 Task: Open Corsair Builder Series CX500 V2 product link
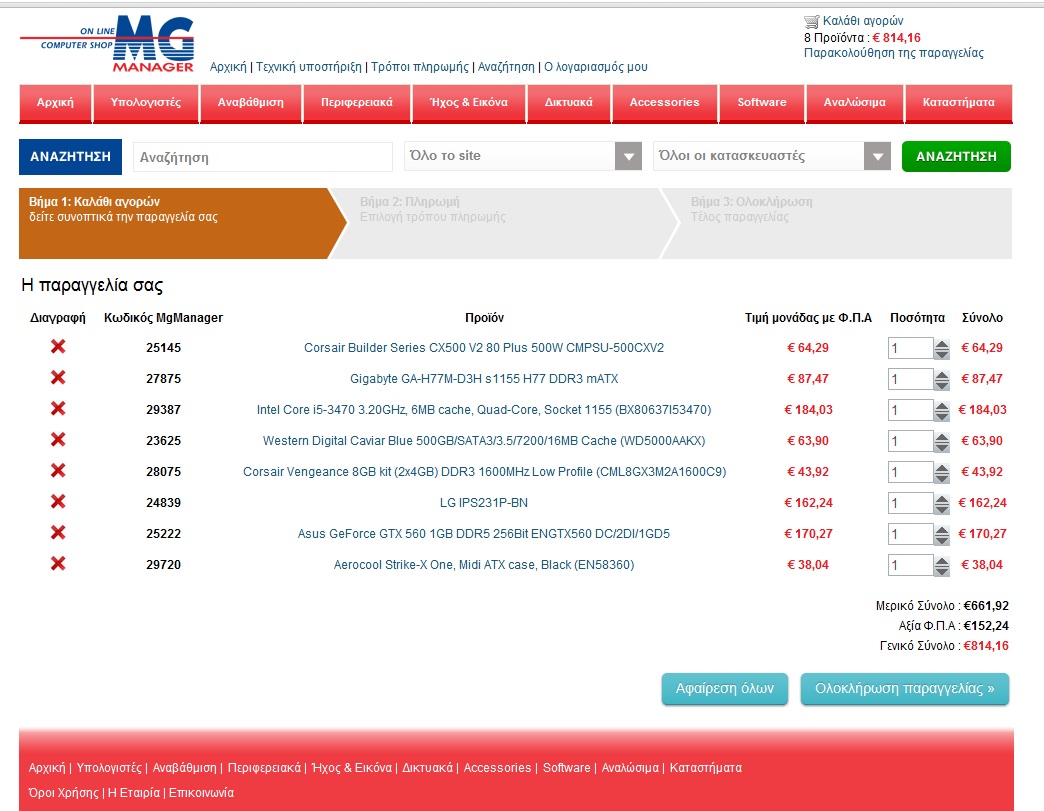coord(484,348)
